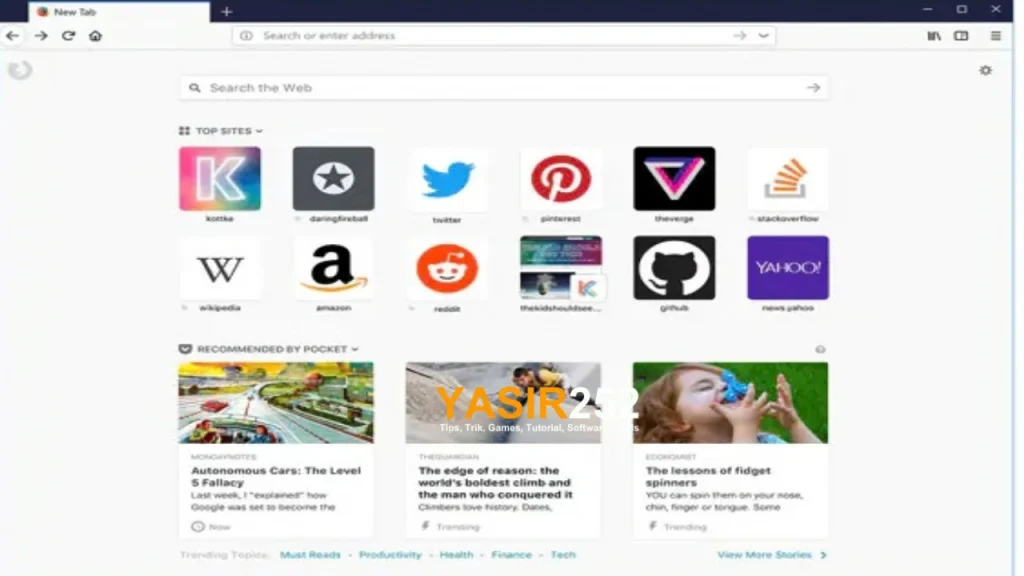Image resolution: width=1024 pixels, height=576 pixels.
Task: Click View More Stories link
Action: tap(772, 554)
